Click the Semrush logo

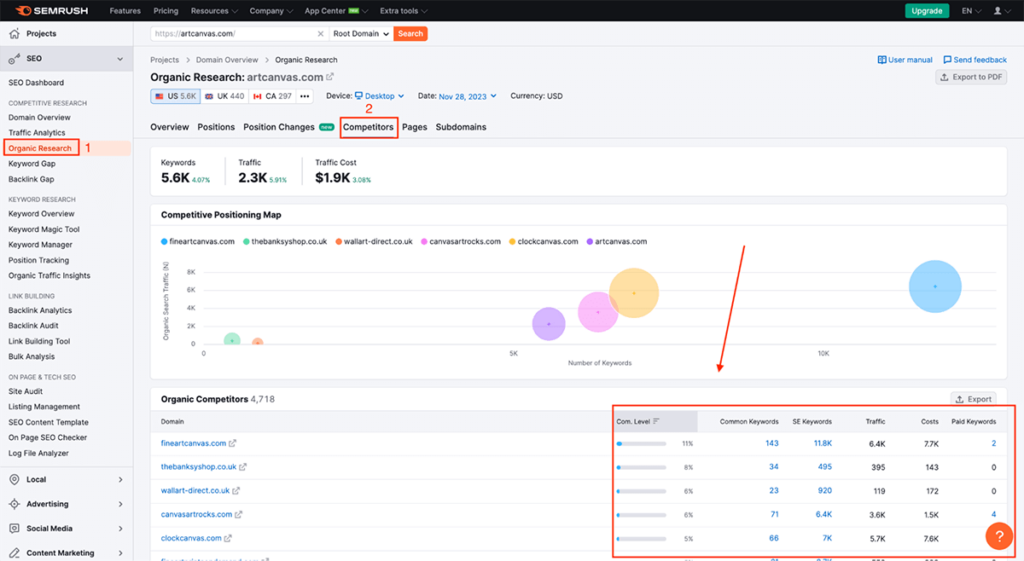[52, 10]
